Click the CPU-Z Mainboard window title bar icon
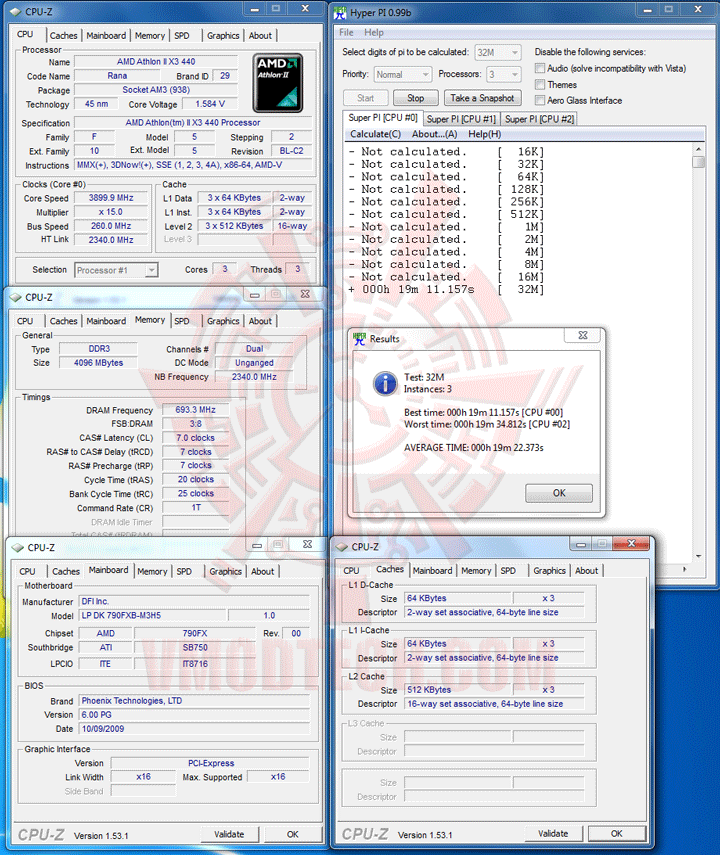Screen dimensions: 720x855 pos(18,547)
